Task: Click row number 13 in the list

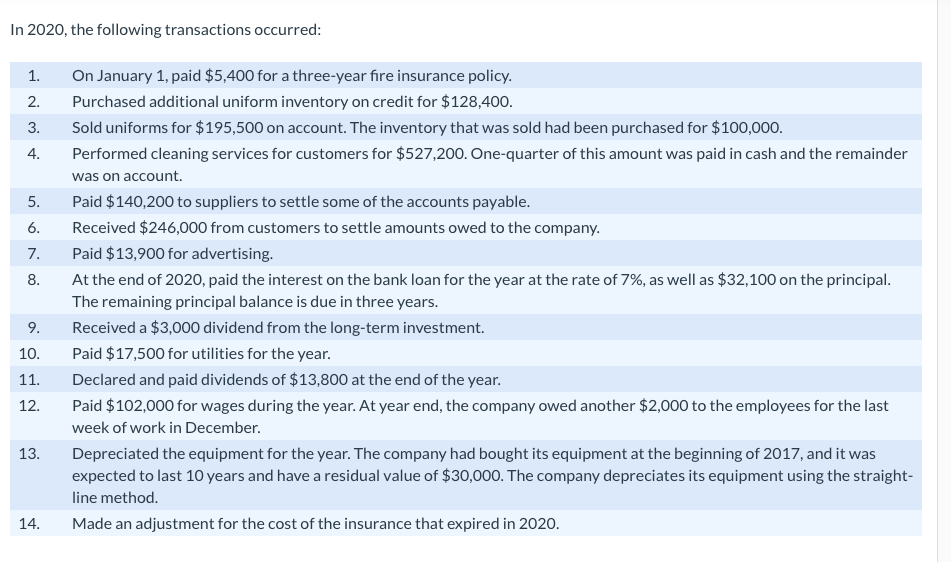Action: coord(29,453)
